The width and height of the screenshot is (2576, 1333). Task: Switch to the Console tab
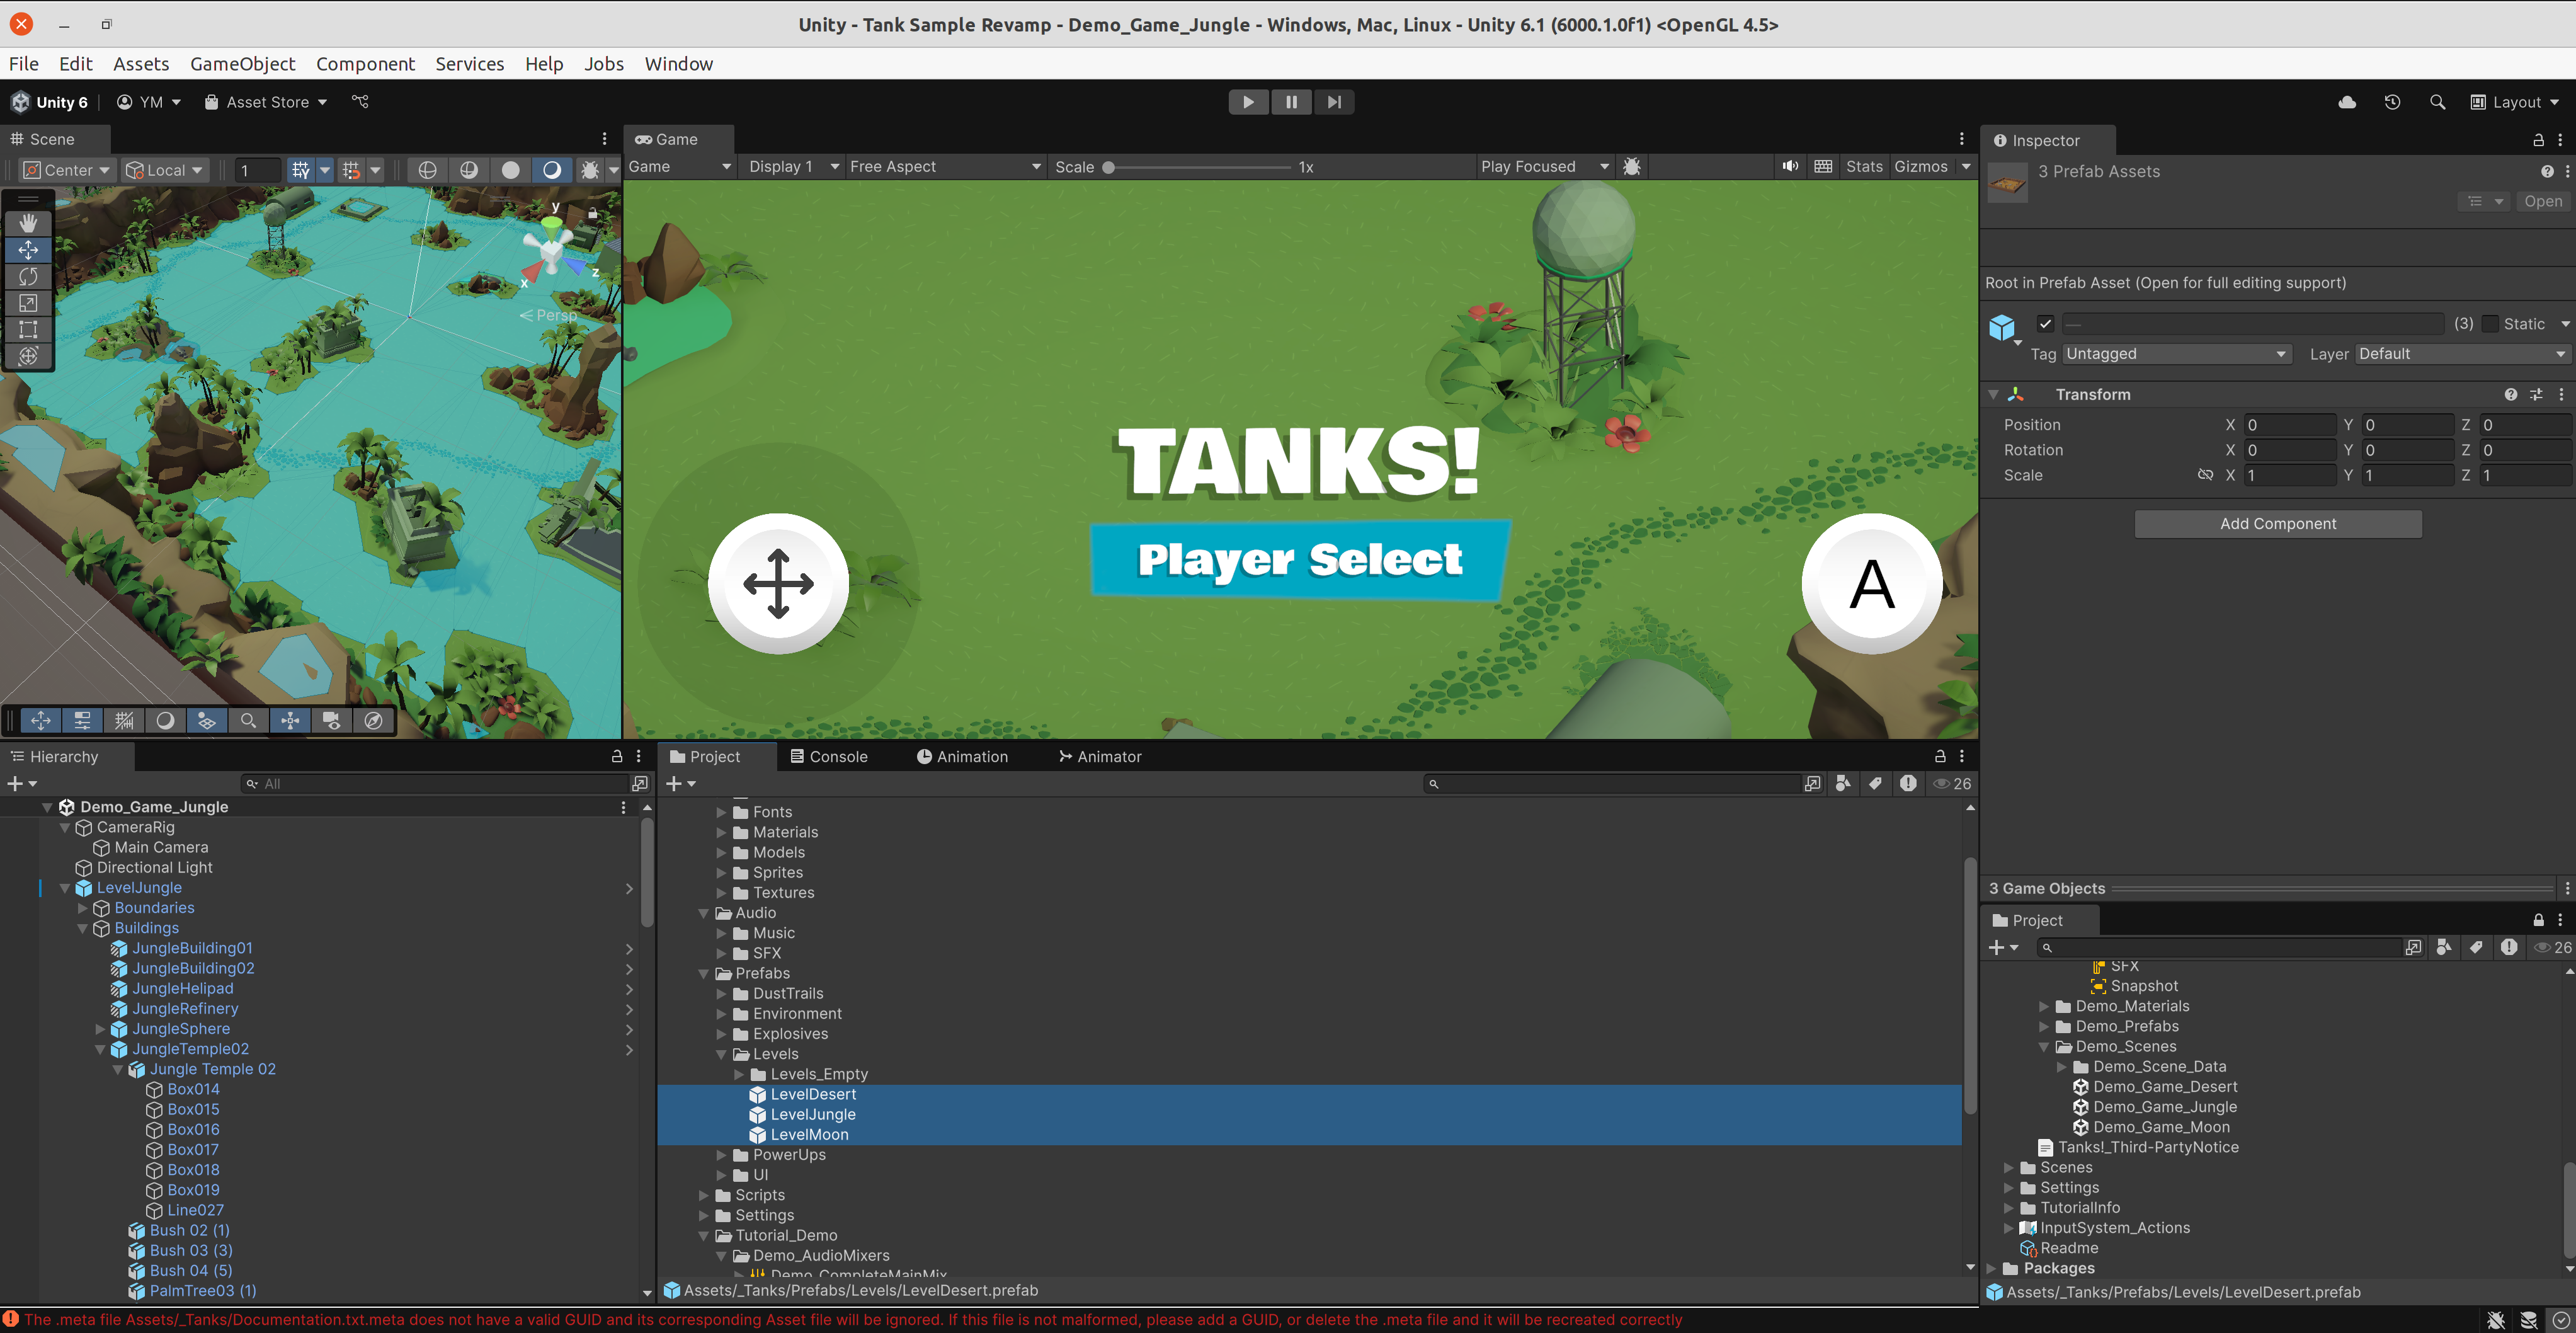(x=837, y=756)
